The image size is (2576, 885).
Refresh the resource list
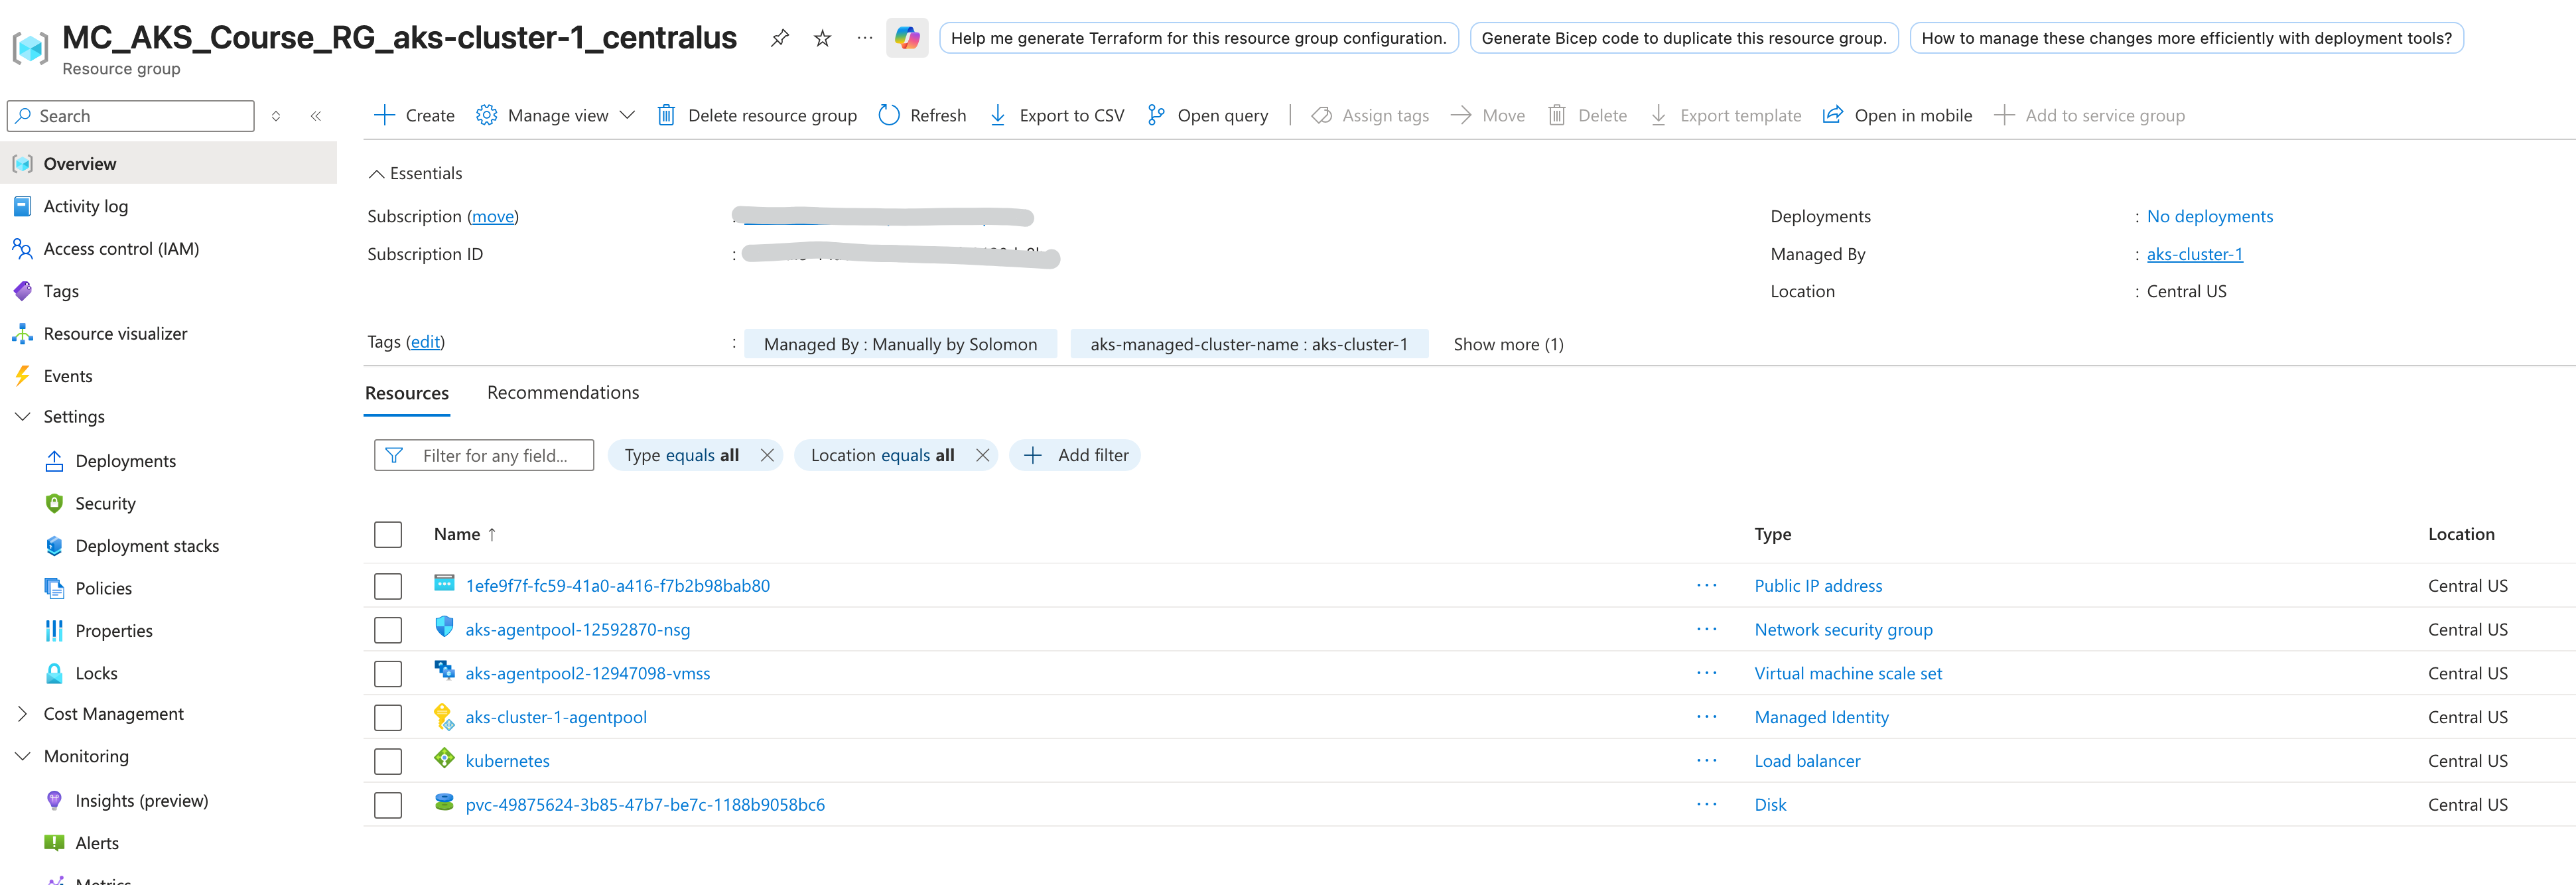922,115
